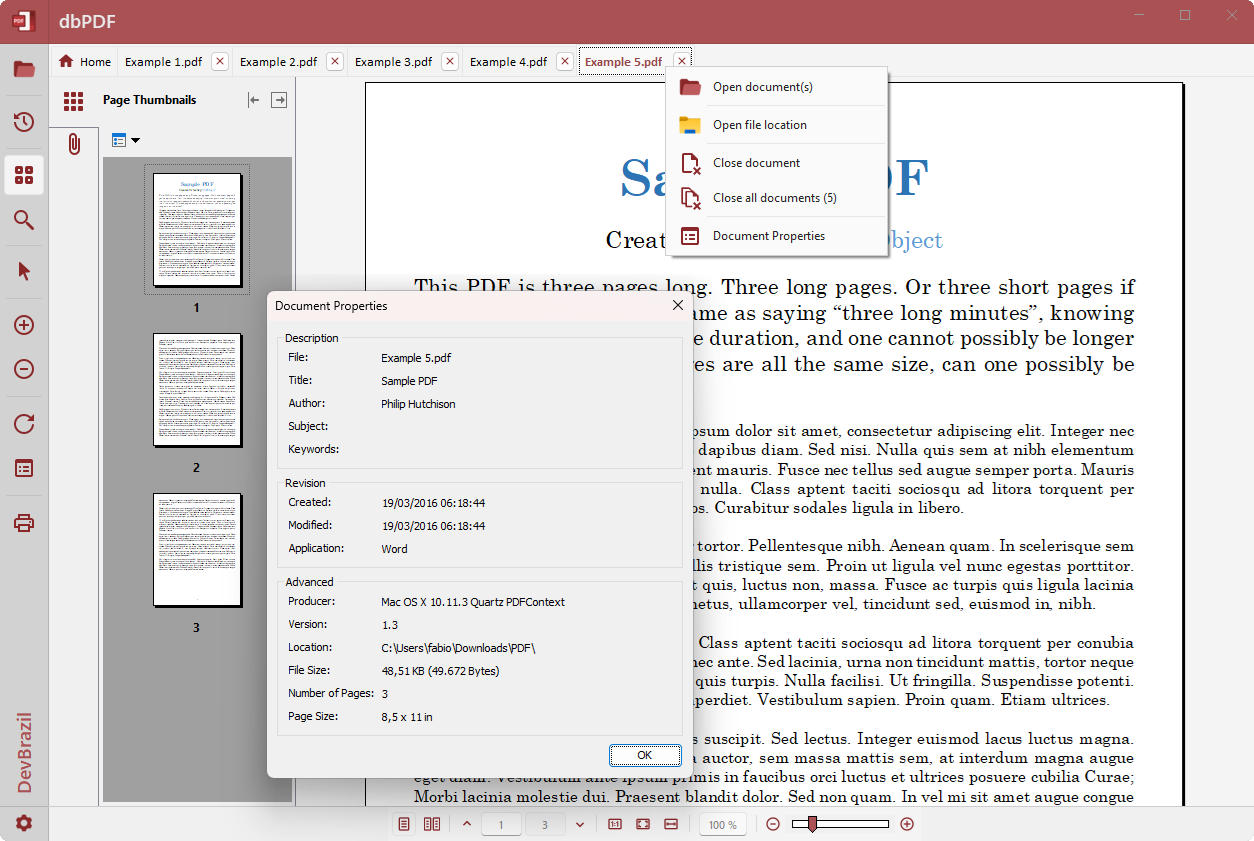This screenshot has width=1254, height=841.
Task: Click OK in Document Properties dialog
Action: [645, 755]
